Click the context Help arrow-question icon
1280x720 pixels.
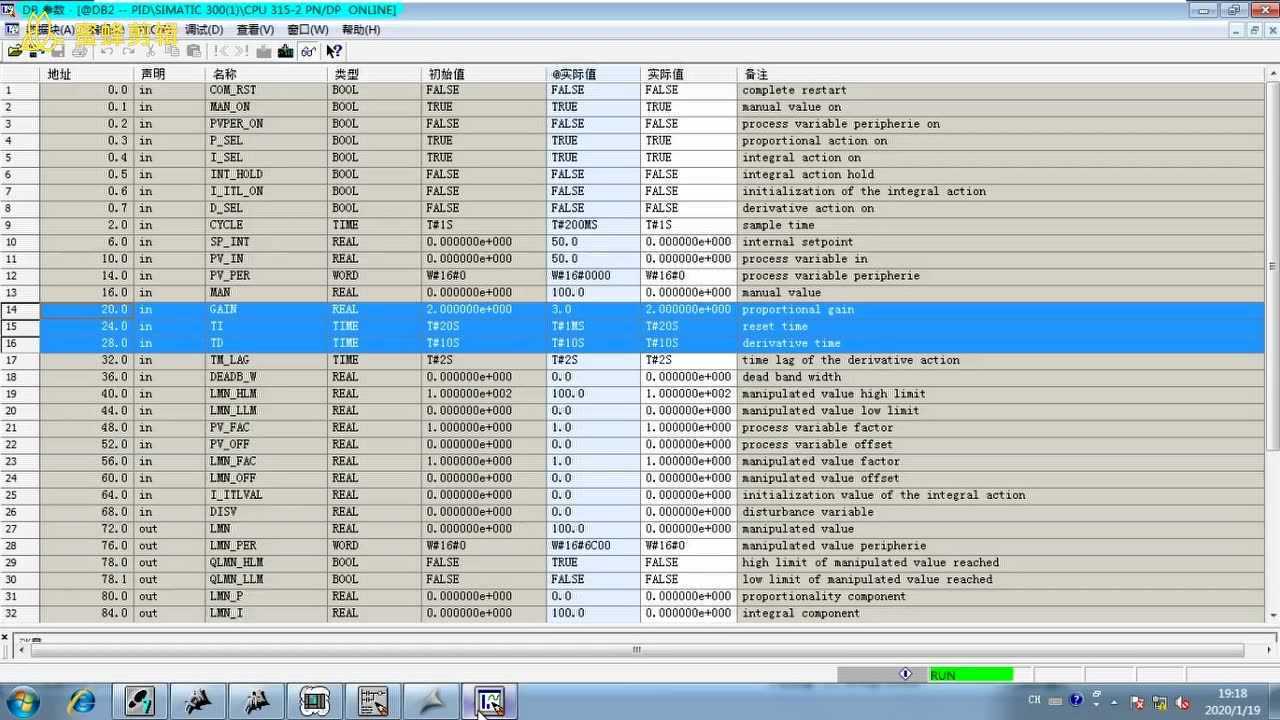pyautogui.click(x=334, y=51)
